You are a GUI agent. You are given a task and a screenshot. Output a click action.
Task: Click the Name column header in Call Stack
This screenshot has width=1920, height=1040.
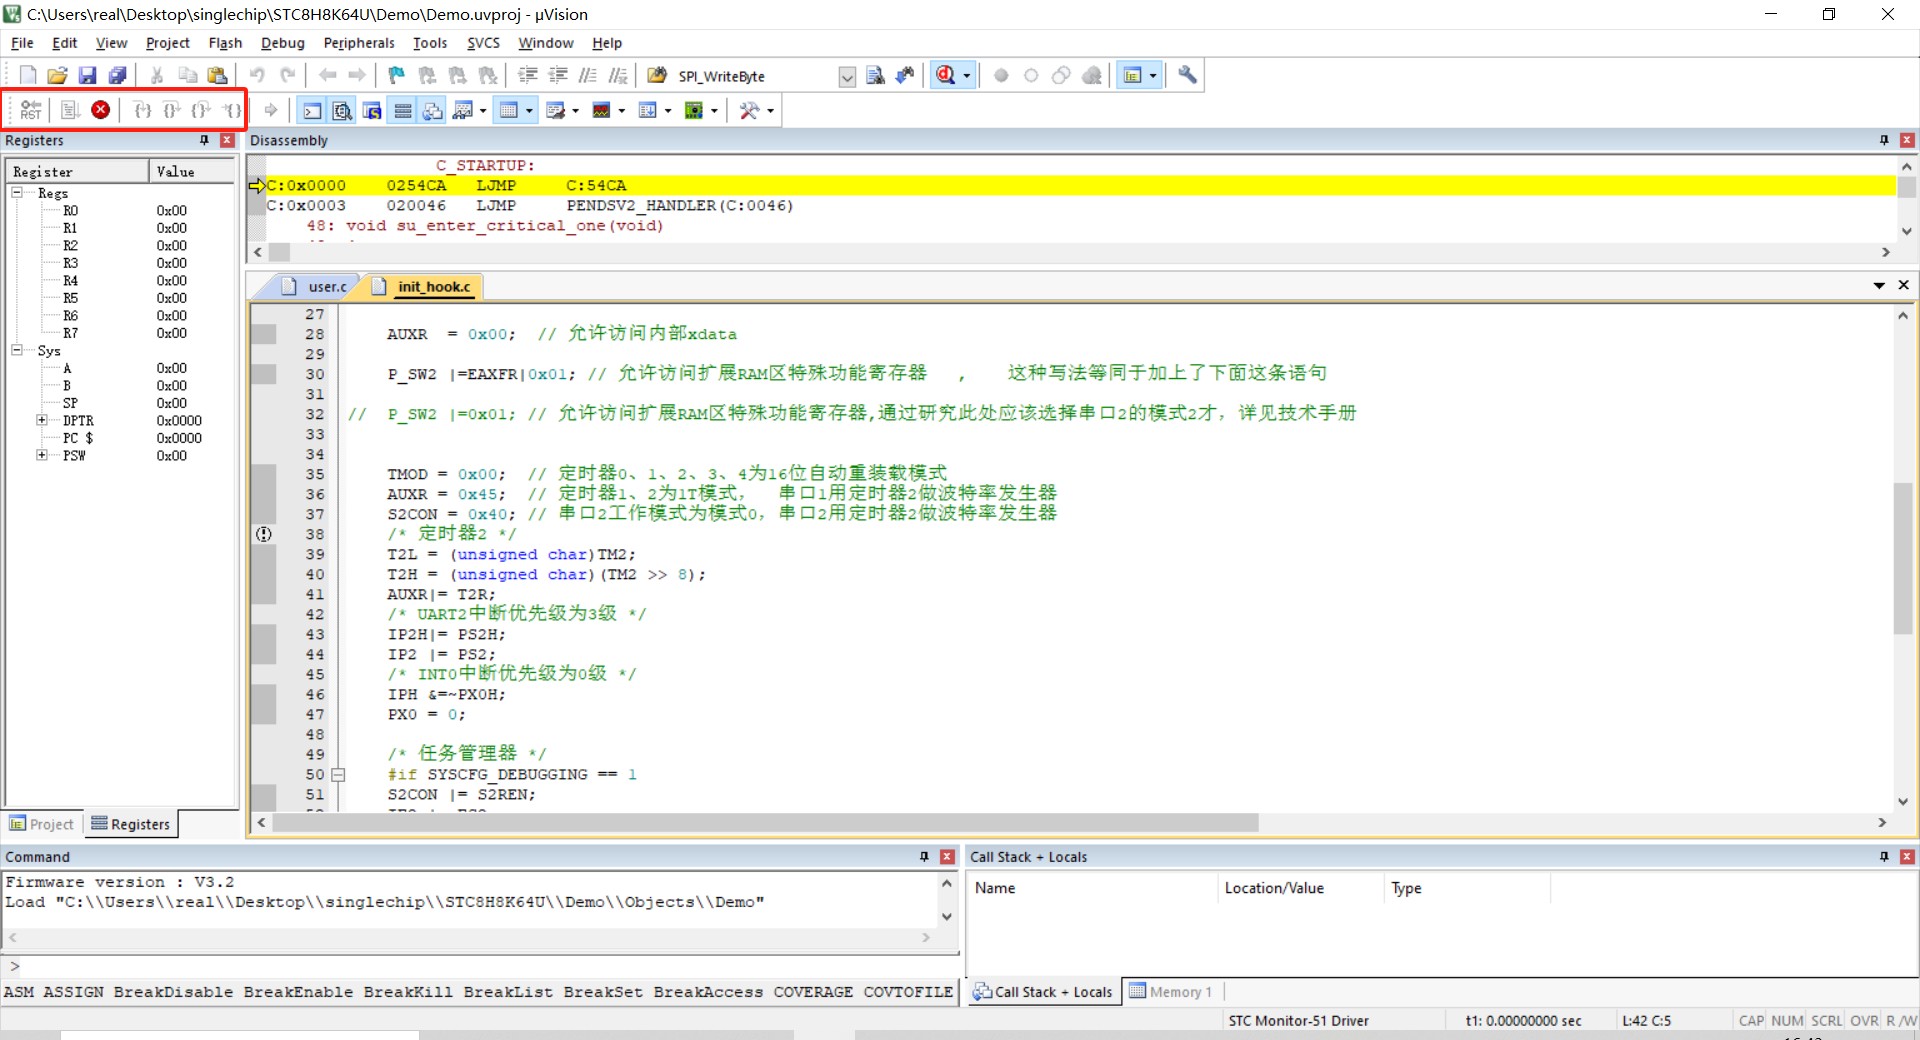pos(1093,888)
